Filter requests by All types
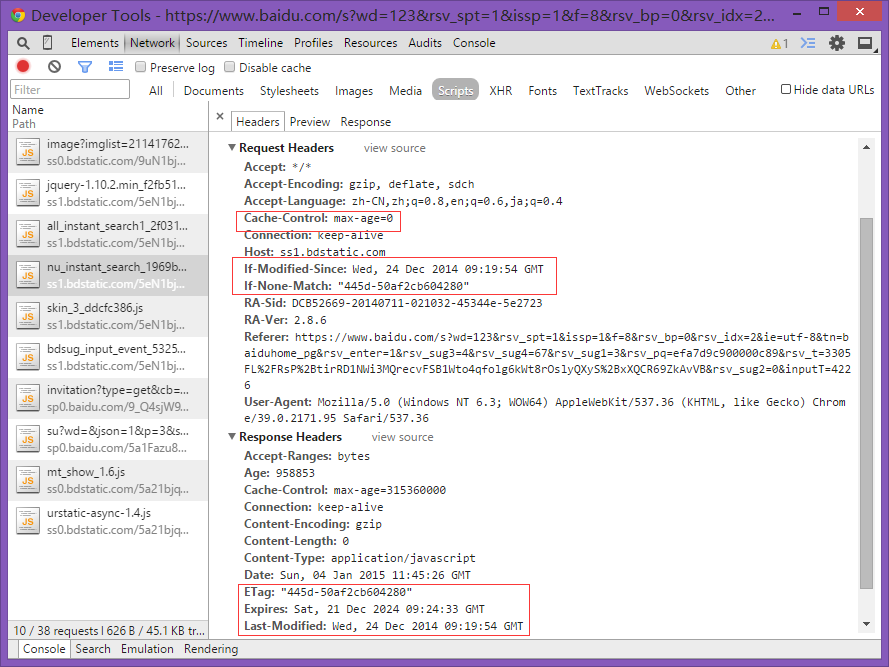This screenshot has width=889, height=667. tap(156, 91)
